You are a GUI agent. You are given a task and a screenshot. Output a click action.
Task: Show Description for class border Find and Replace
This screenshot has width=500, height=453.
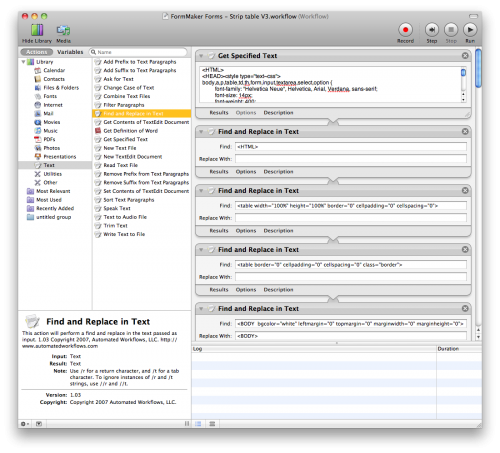[278, 290]
